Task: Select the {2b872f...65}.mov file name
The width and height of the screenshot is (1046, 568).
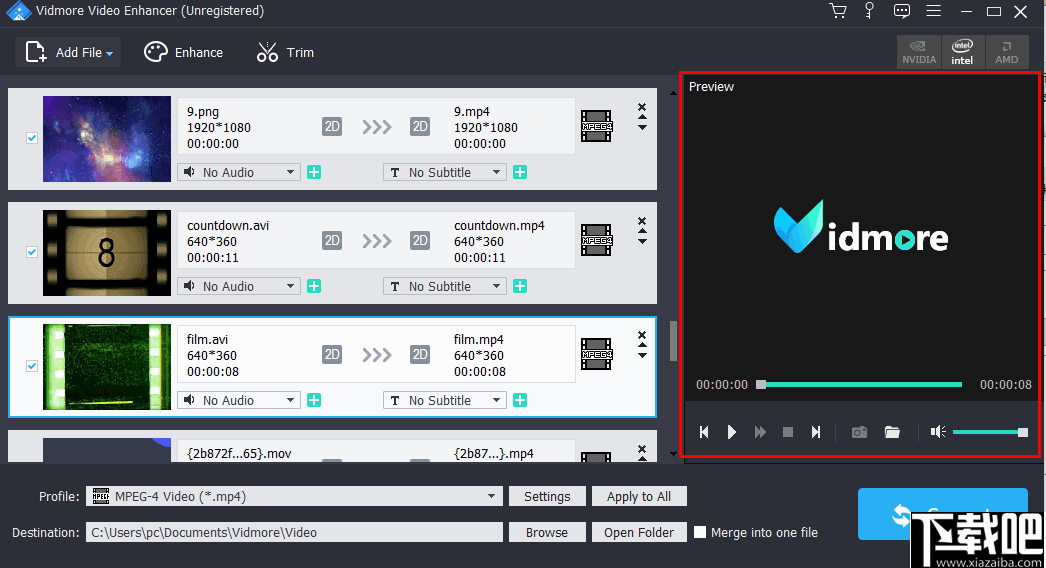Action: point(239,454)
